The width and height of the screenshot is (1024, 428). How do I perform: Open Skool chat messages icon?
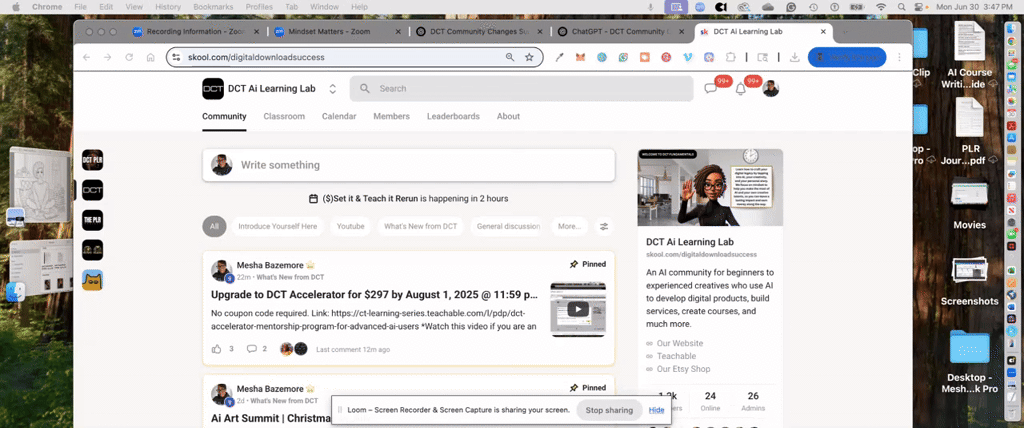tap(711, 89)
